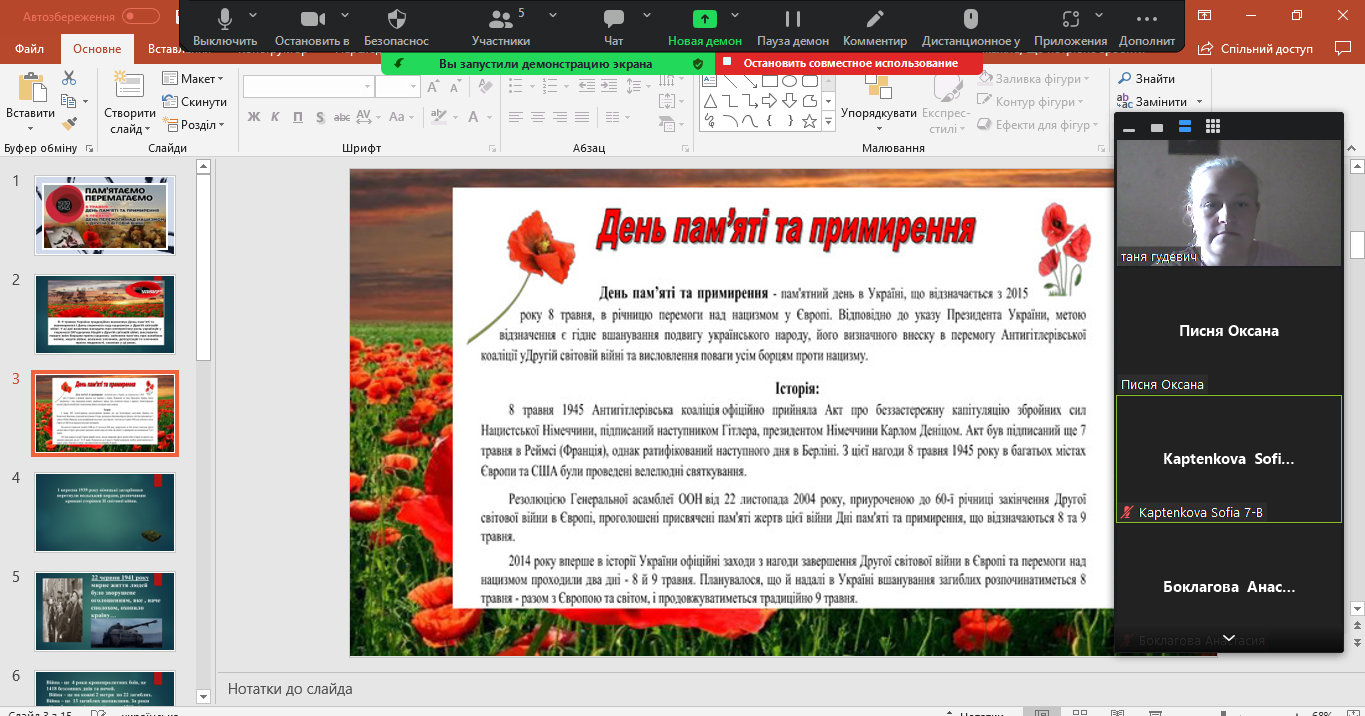Open Zoom participants list
The height and width of the screenshot is (716, 1365).
(500, 26)
